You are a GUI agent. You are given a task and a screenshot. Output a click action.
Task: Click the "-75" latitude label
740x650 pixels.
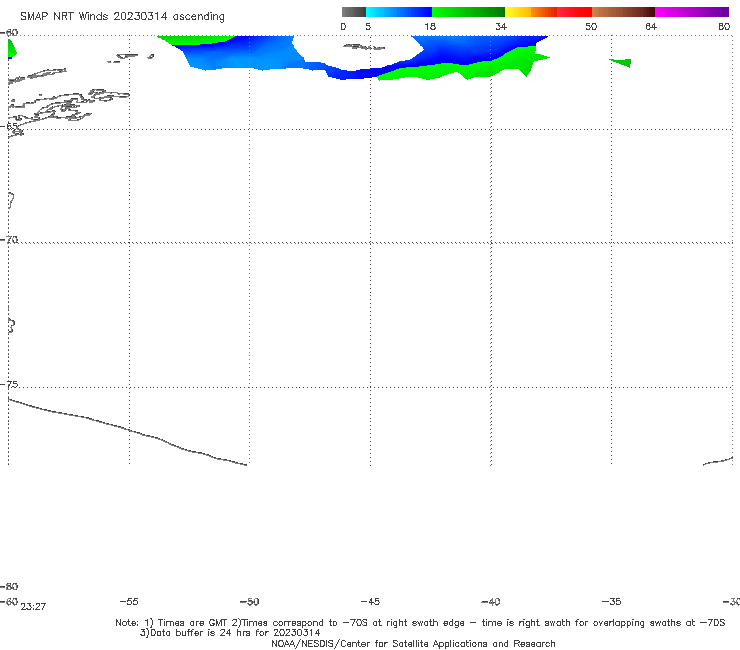[9, 384]
